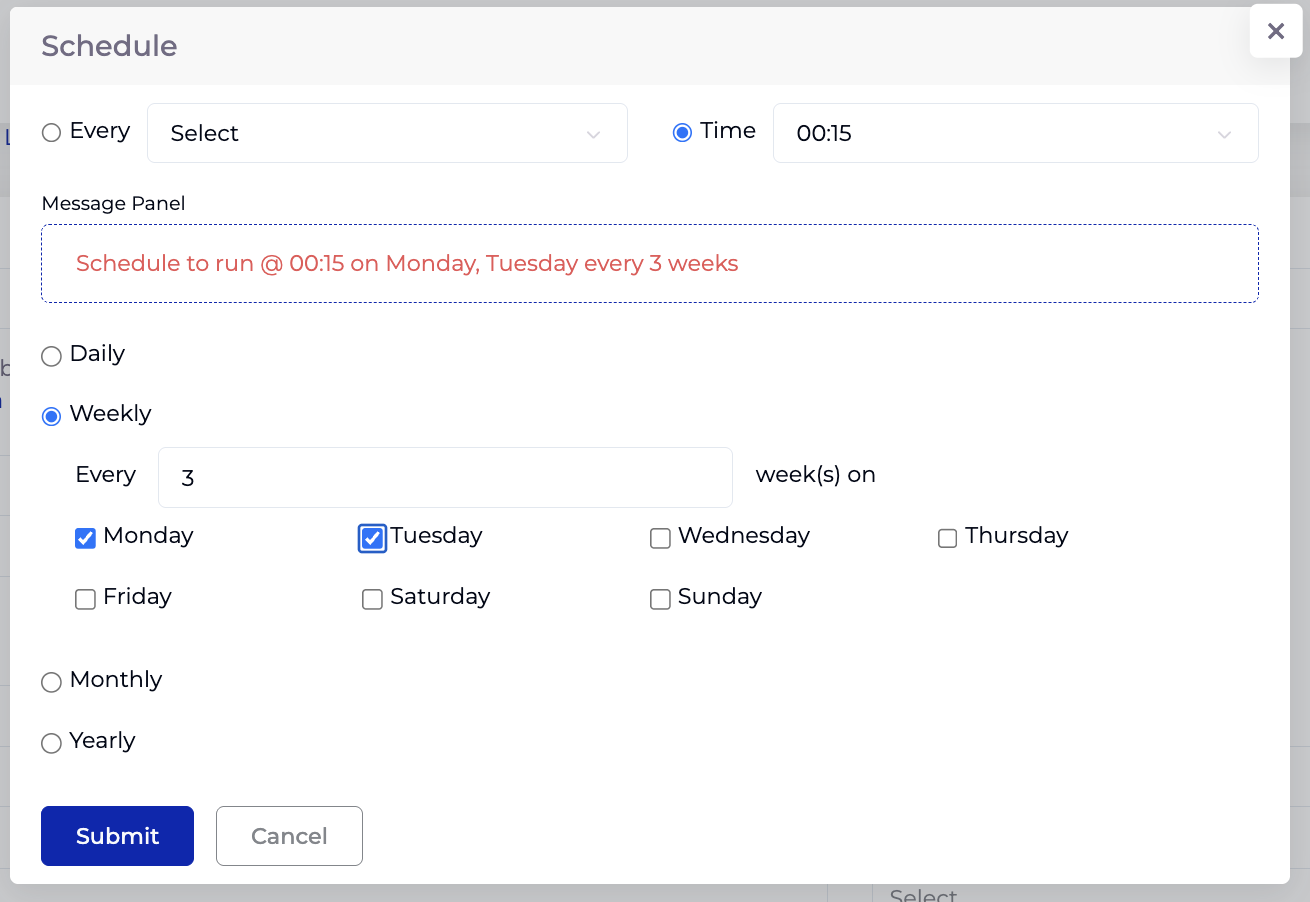Submit the schedule
Viewport: 1310px width, 902px height.
(x=117, y=836)
